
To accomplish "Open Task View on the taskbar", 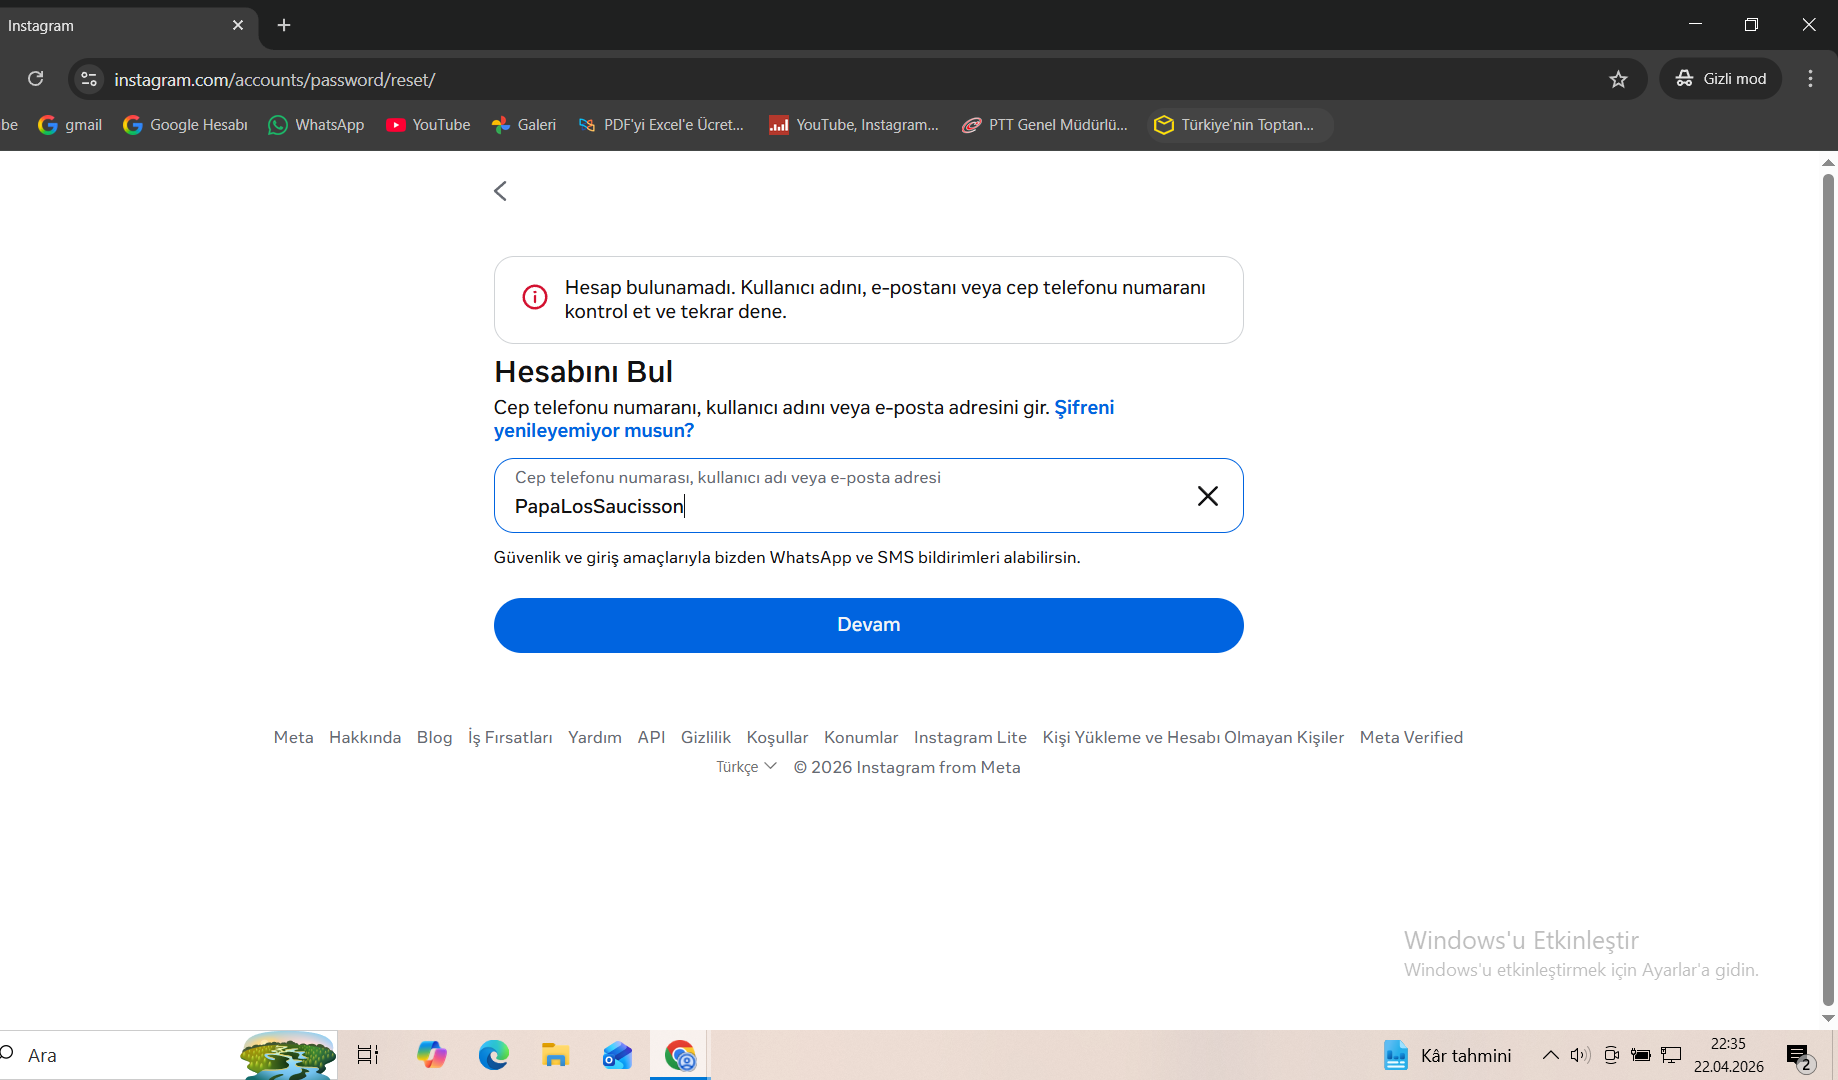I will tap(368, 1055).
